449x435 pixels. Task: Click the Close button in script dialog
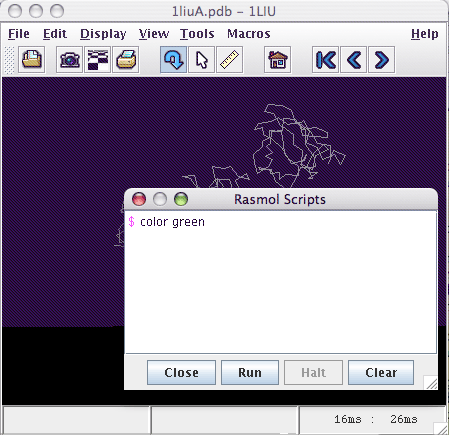coord(181,372)
